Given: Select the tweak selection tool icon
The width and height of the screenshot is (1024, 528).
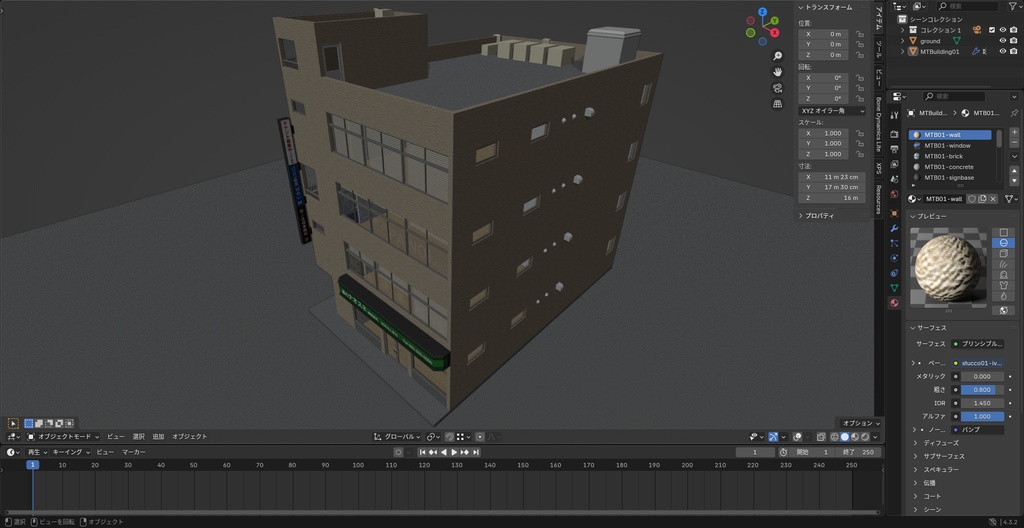Looking at the screenshot, I should tap(13, 423).
